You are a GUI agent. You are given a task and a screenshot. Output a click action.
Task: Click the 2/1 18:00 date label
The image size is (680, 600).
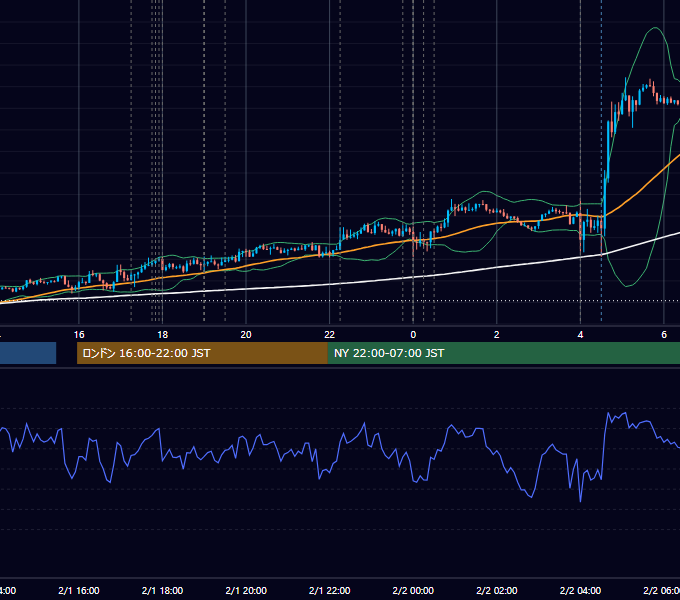click(x=162, y=590)
